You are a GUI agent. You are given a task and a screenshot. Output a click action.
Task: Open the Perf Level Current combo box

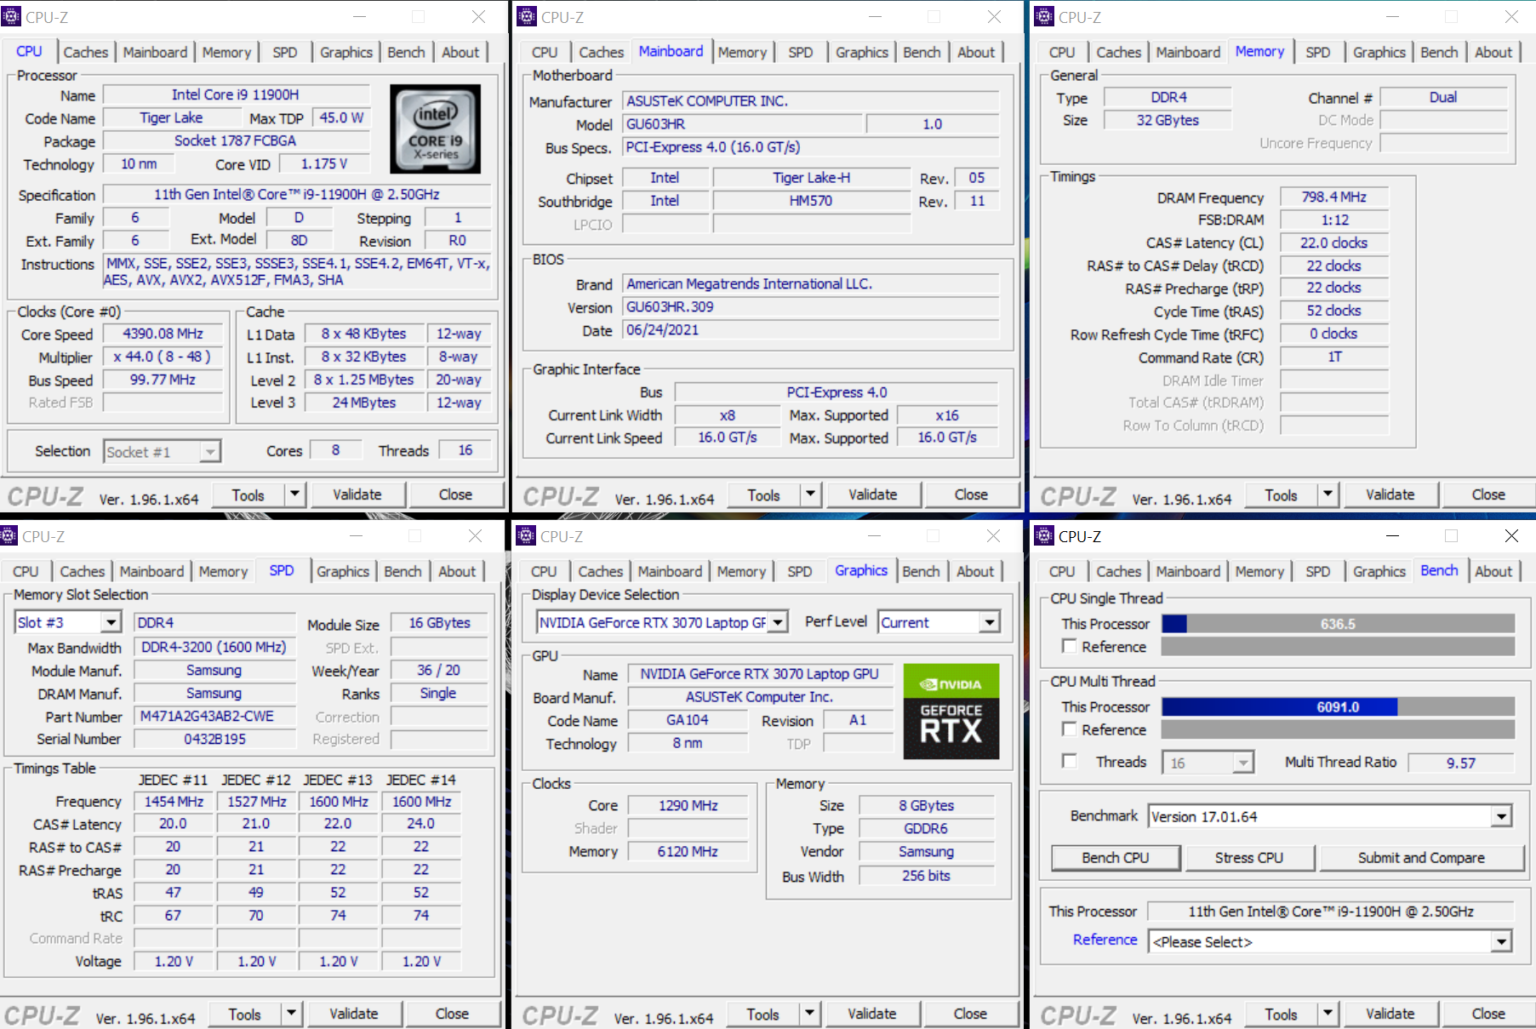[x=989, y=623]
